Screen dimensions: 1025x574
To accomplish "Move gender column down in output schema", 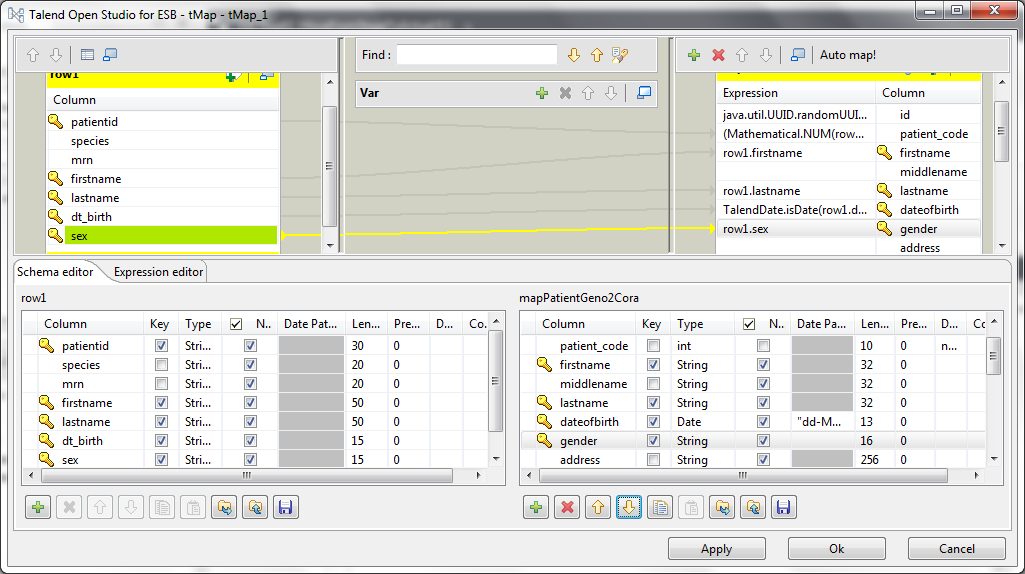I will click(x=629, y=507).
